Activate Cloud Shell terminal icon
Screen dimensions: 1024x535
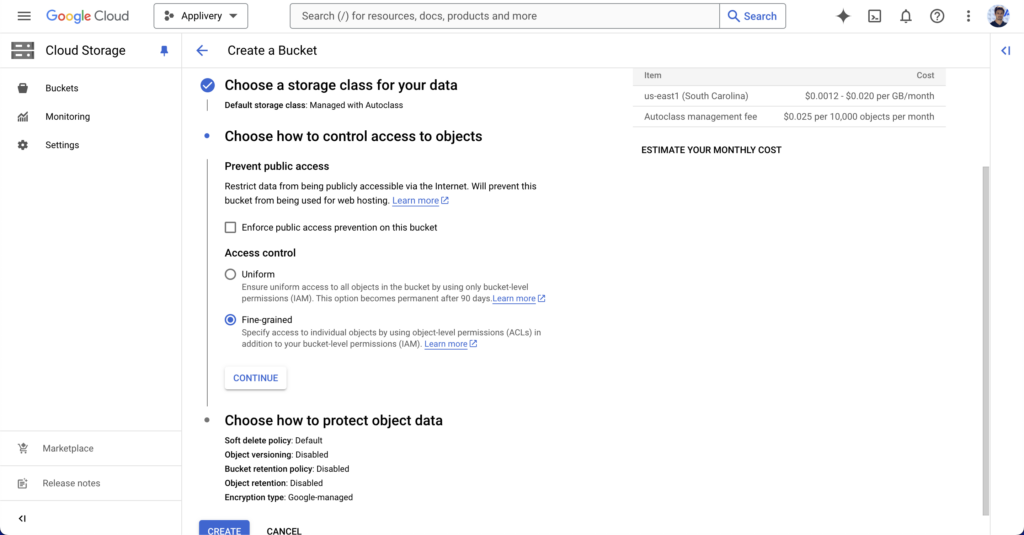pyautogui.click(x=874, y=16)
